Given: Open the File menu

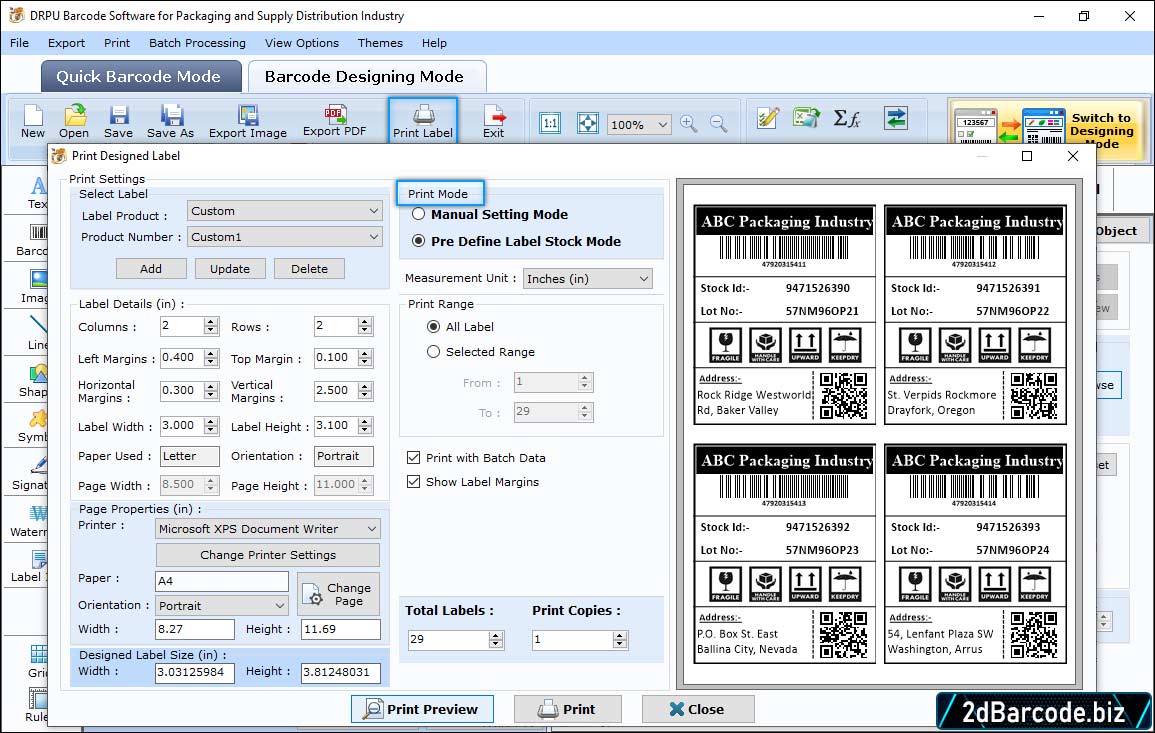Looking at the screenshot, I should coord(19,43).
